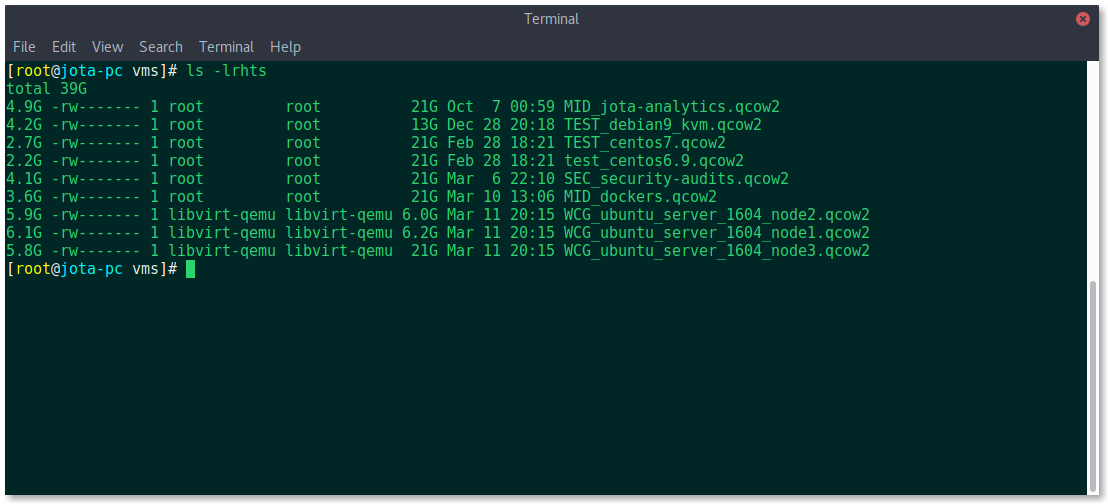Open the View menu

point(107,47)
